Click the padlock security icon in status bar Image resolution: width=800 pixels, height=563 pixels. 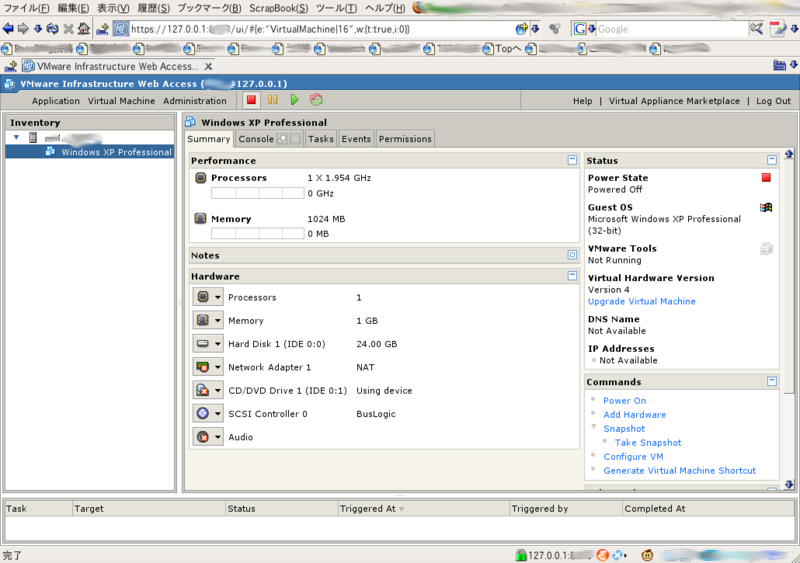tap(520, 555)
